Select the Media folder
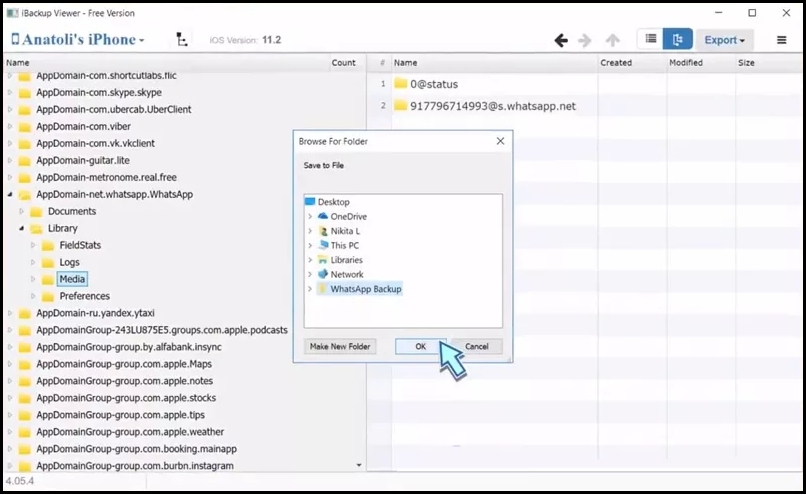Image resolution: width=806 pixels, height=495 pixels. pos(72,279)
